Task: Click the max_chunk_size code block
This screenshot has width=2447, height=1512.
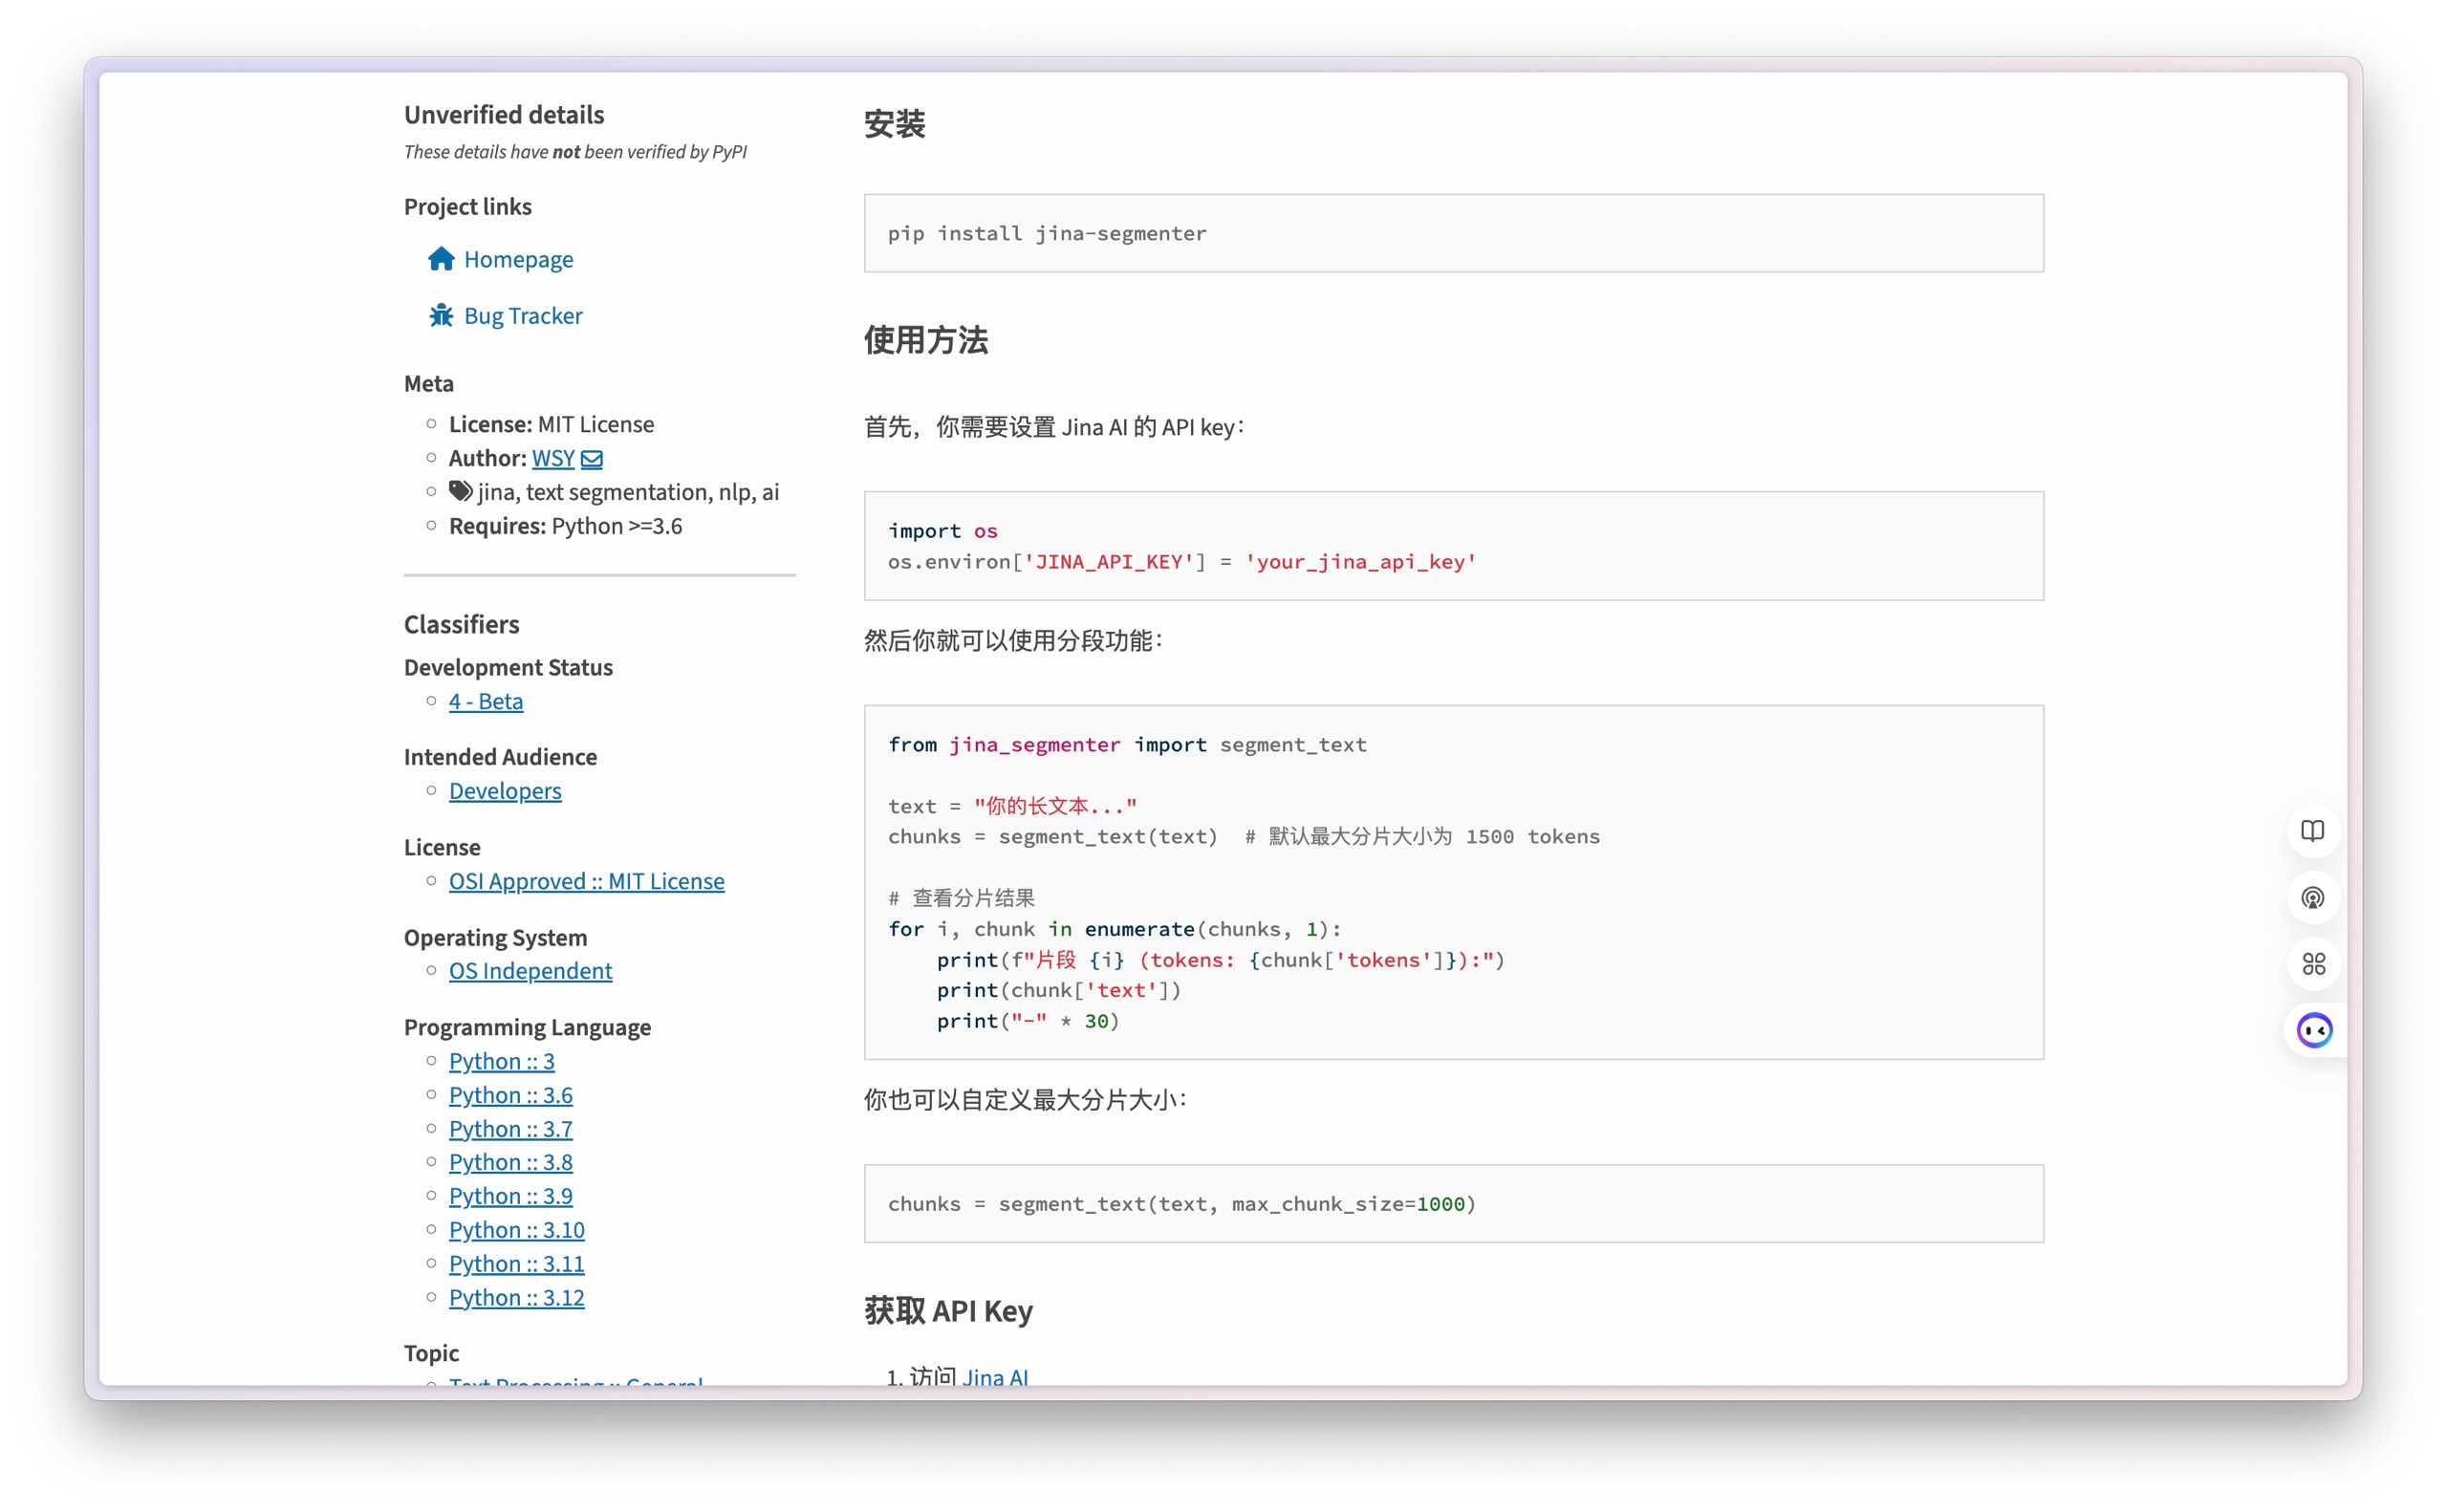Action: point(1453,1204)
